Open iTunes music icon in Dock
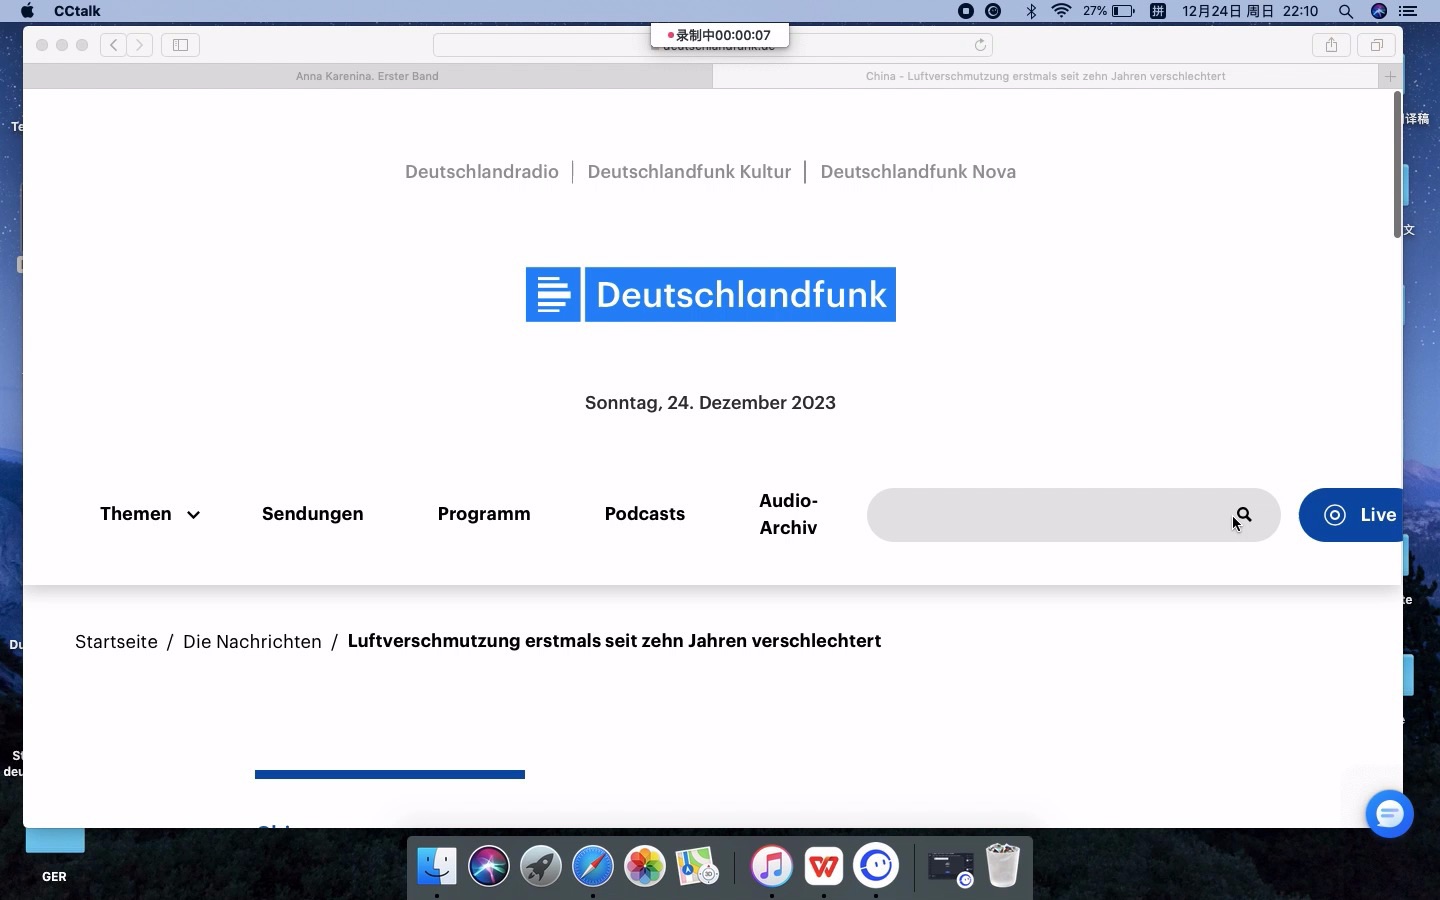This screenshot has width=1440, height=900. pos(772,866)
